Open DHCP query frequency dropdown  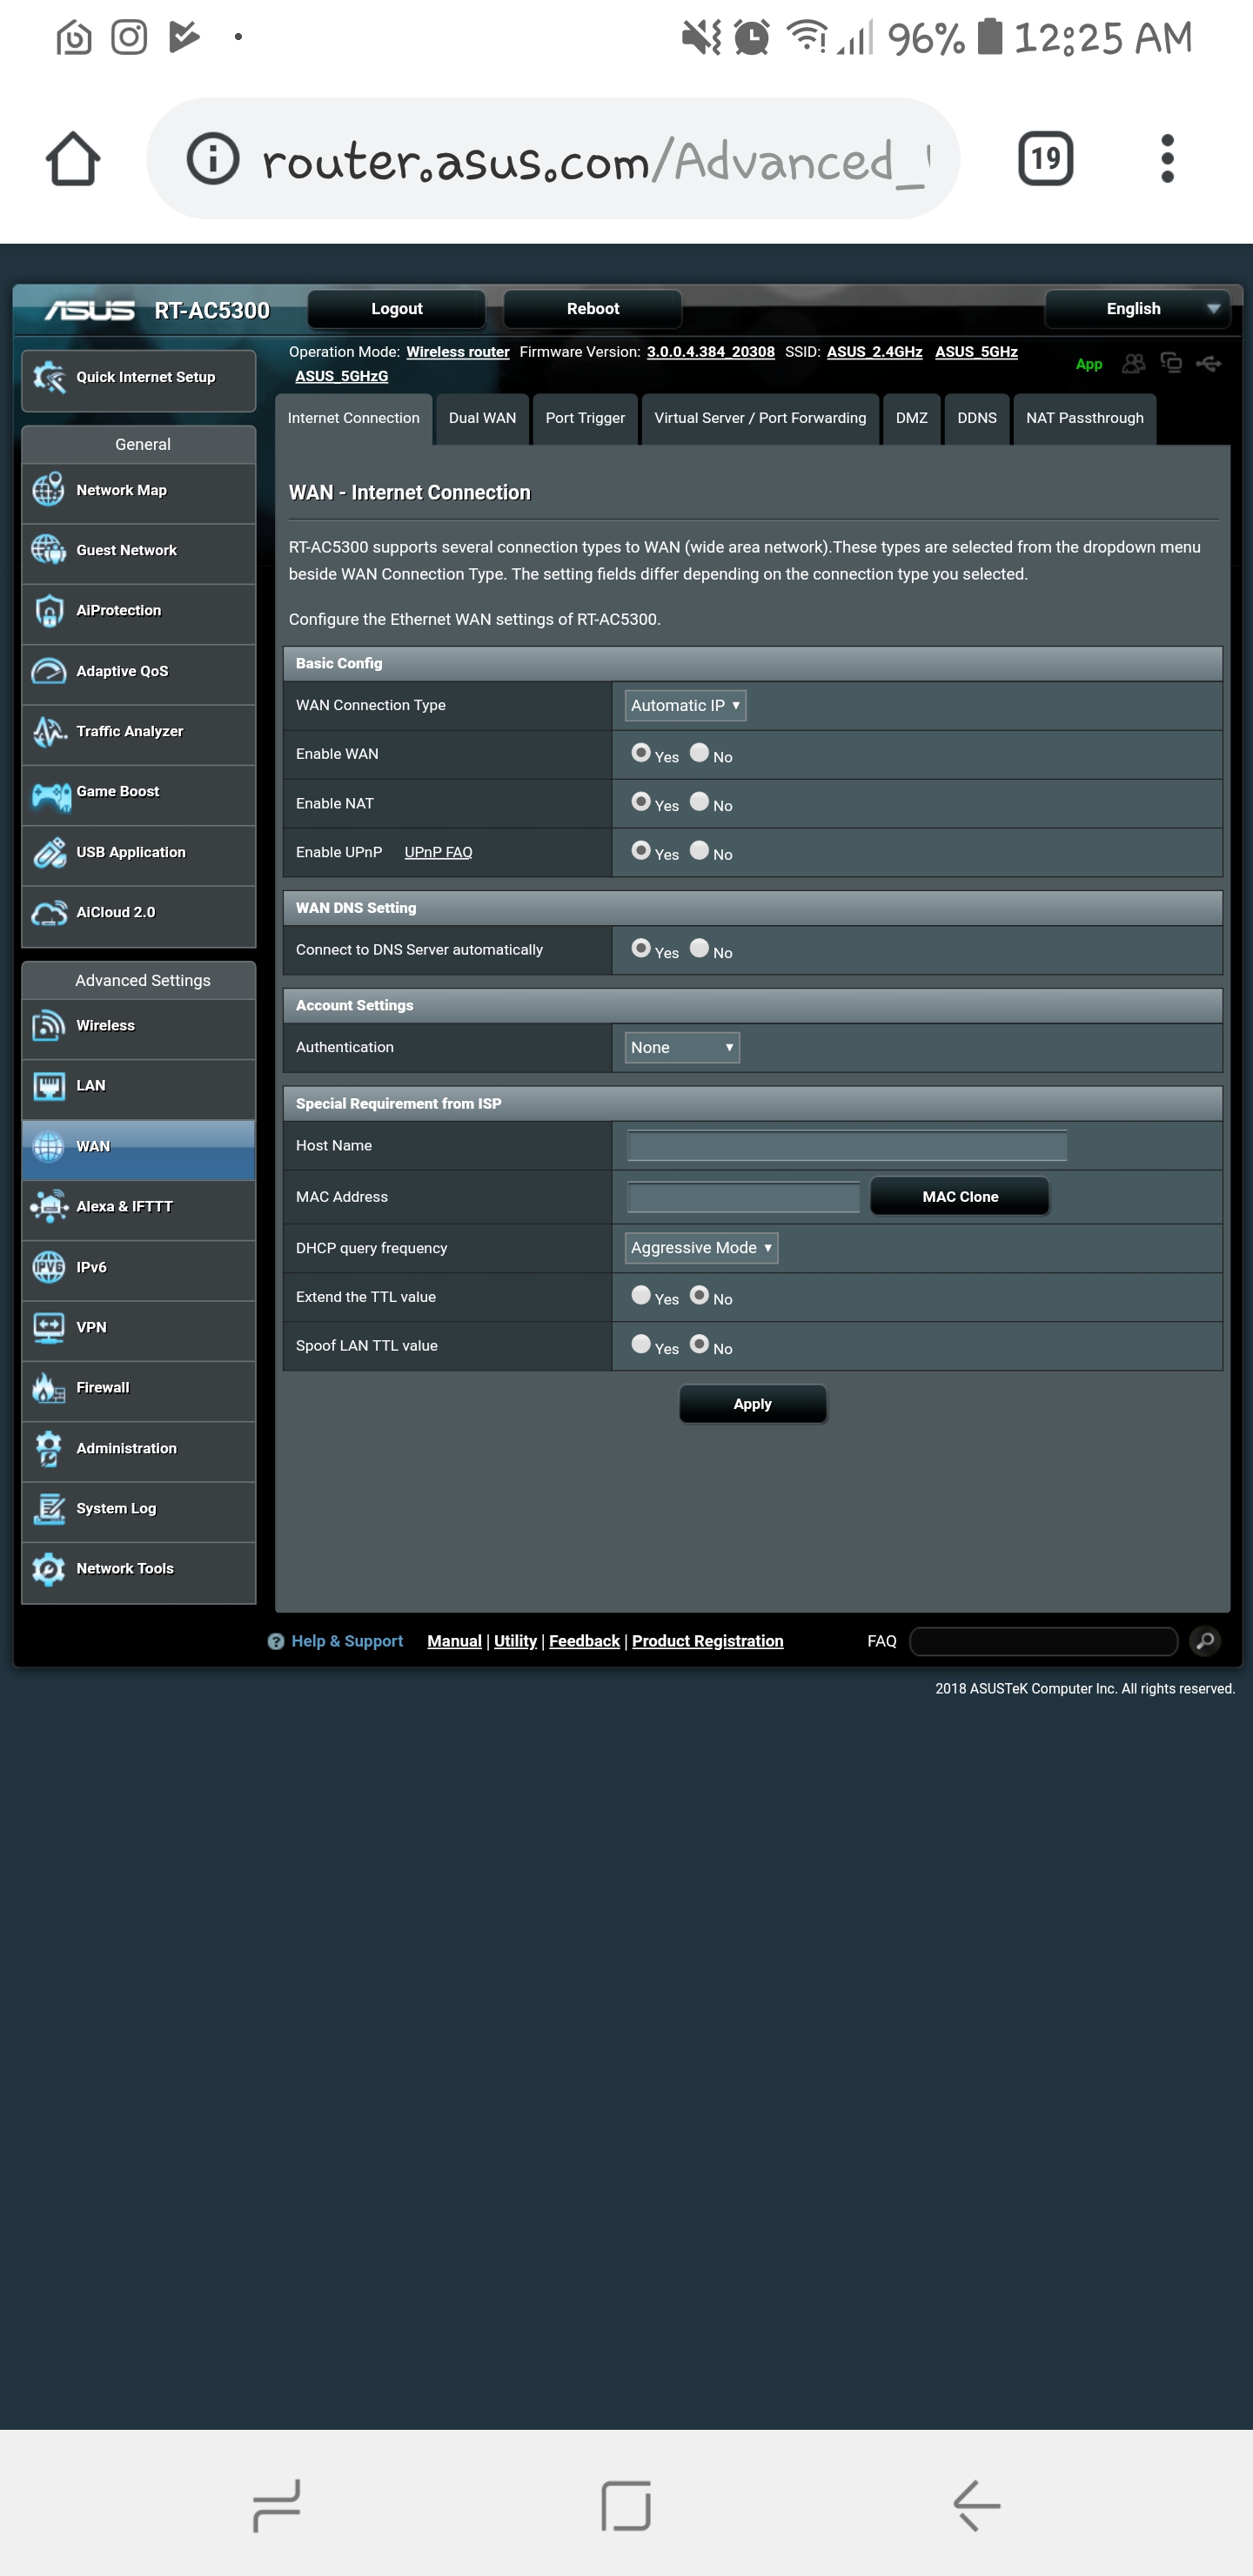[701, 1247]
